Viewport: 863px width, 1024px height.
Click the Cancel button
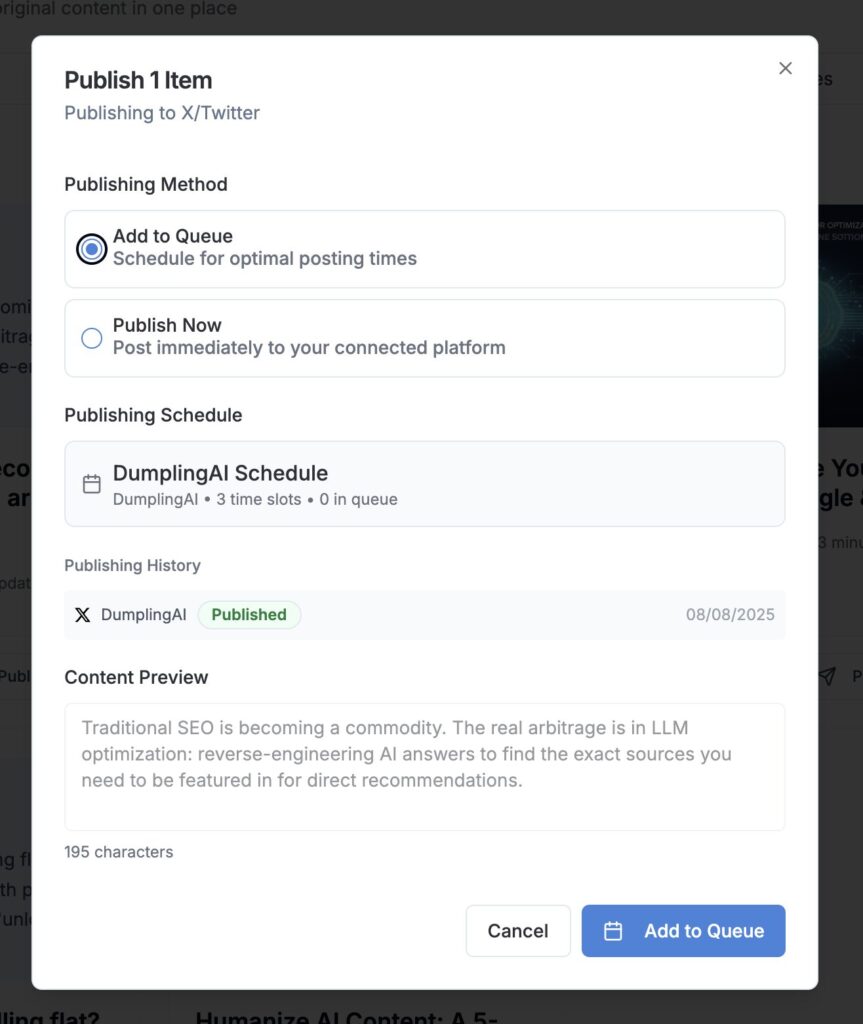click(x=518, y=931)
